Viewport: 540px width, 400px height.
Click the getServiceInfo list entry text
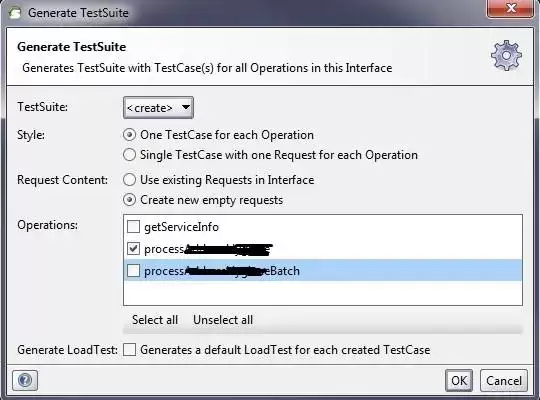tap(181, 227)
